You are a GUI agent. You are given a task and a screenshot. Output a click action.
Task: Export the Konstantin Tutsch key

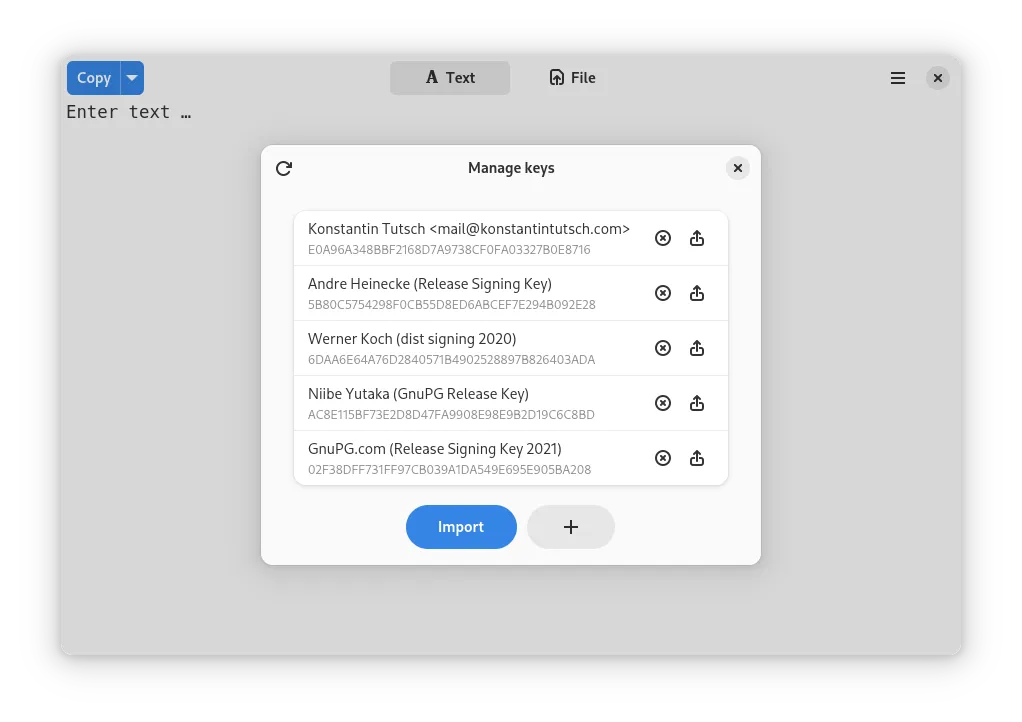(x=697, y=238)
